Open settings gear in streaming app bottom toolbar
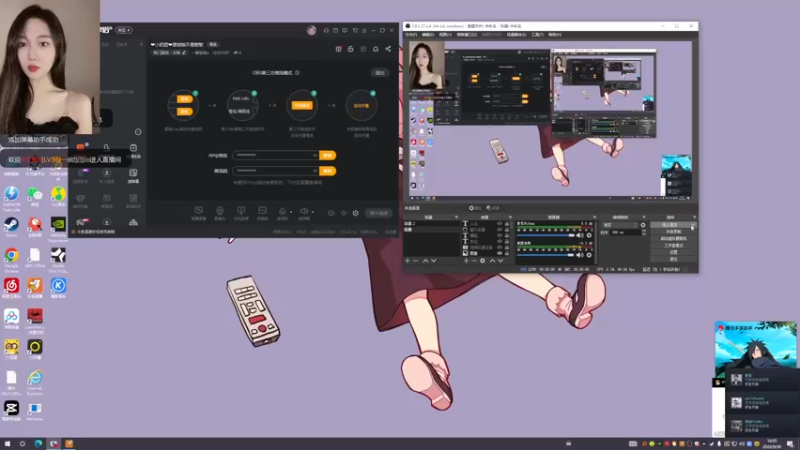 click(x=356, y=213)
